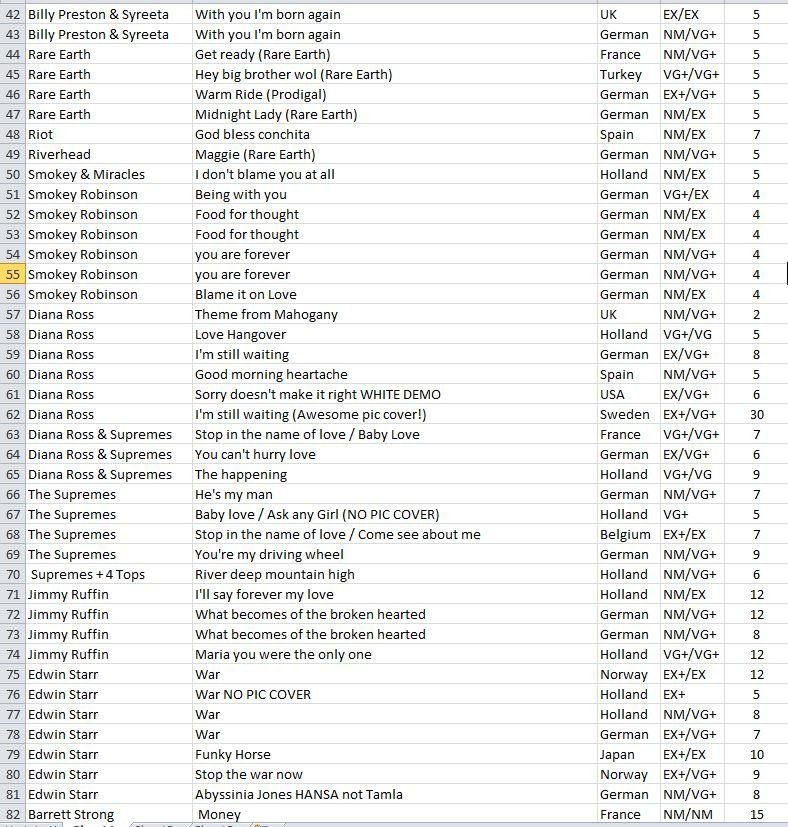Select the 'EX/EX' condition cell in row 42

693,14
